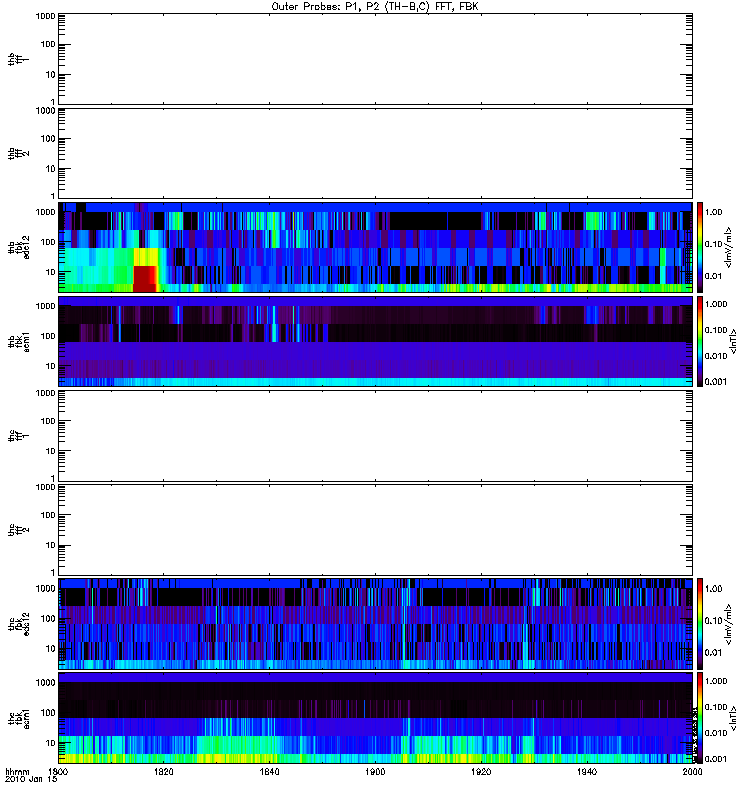Screen dimensions: 750x800
Task: Click the 10 tick label of thc fff 1
Action: (50, 451)
